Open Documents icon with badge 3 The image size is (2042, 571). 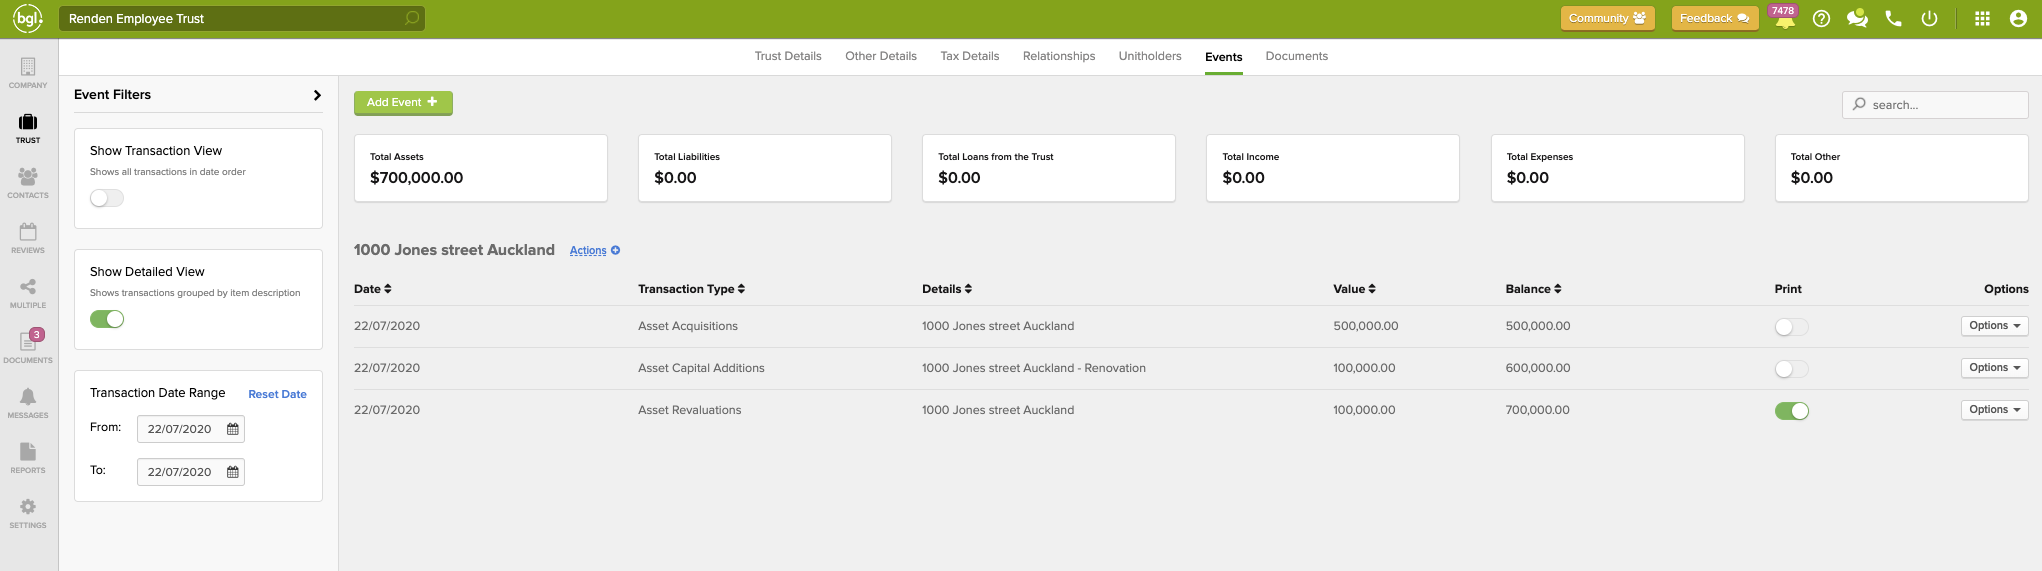(28, 346)
